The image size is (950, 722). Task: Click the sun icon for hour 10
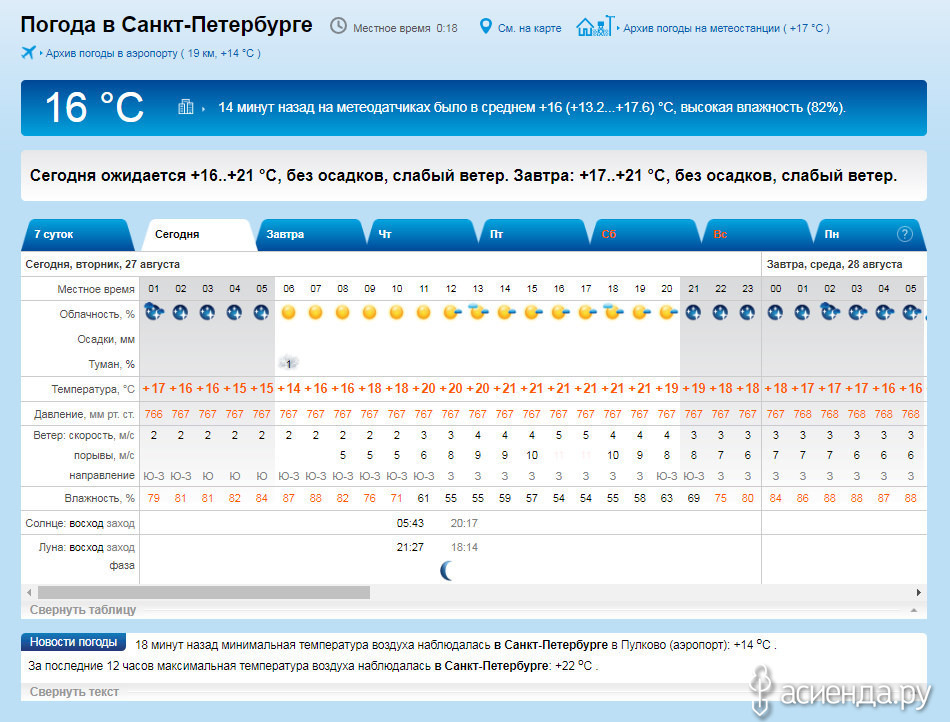pyautogui.click(x=396, y=313)
